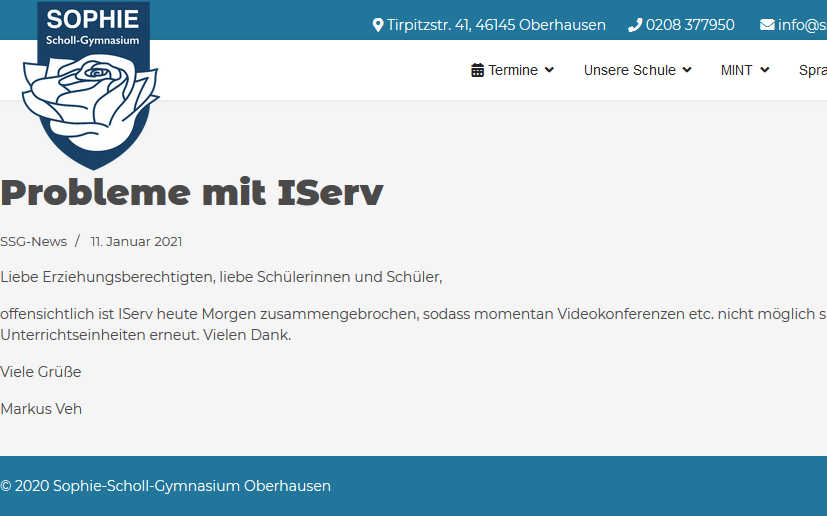Click the phone number 0208 377950

tap(690, 25)
